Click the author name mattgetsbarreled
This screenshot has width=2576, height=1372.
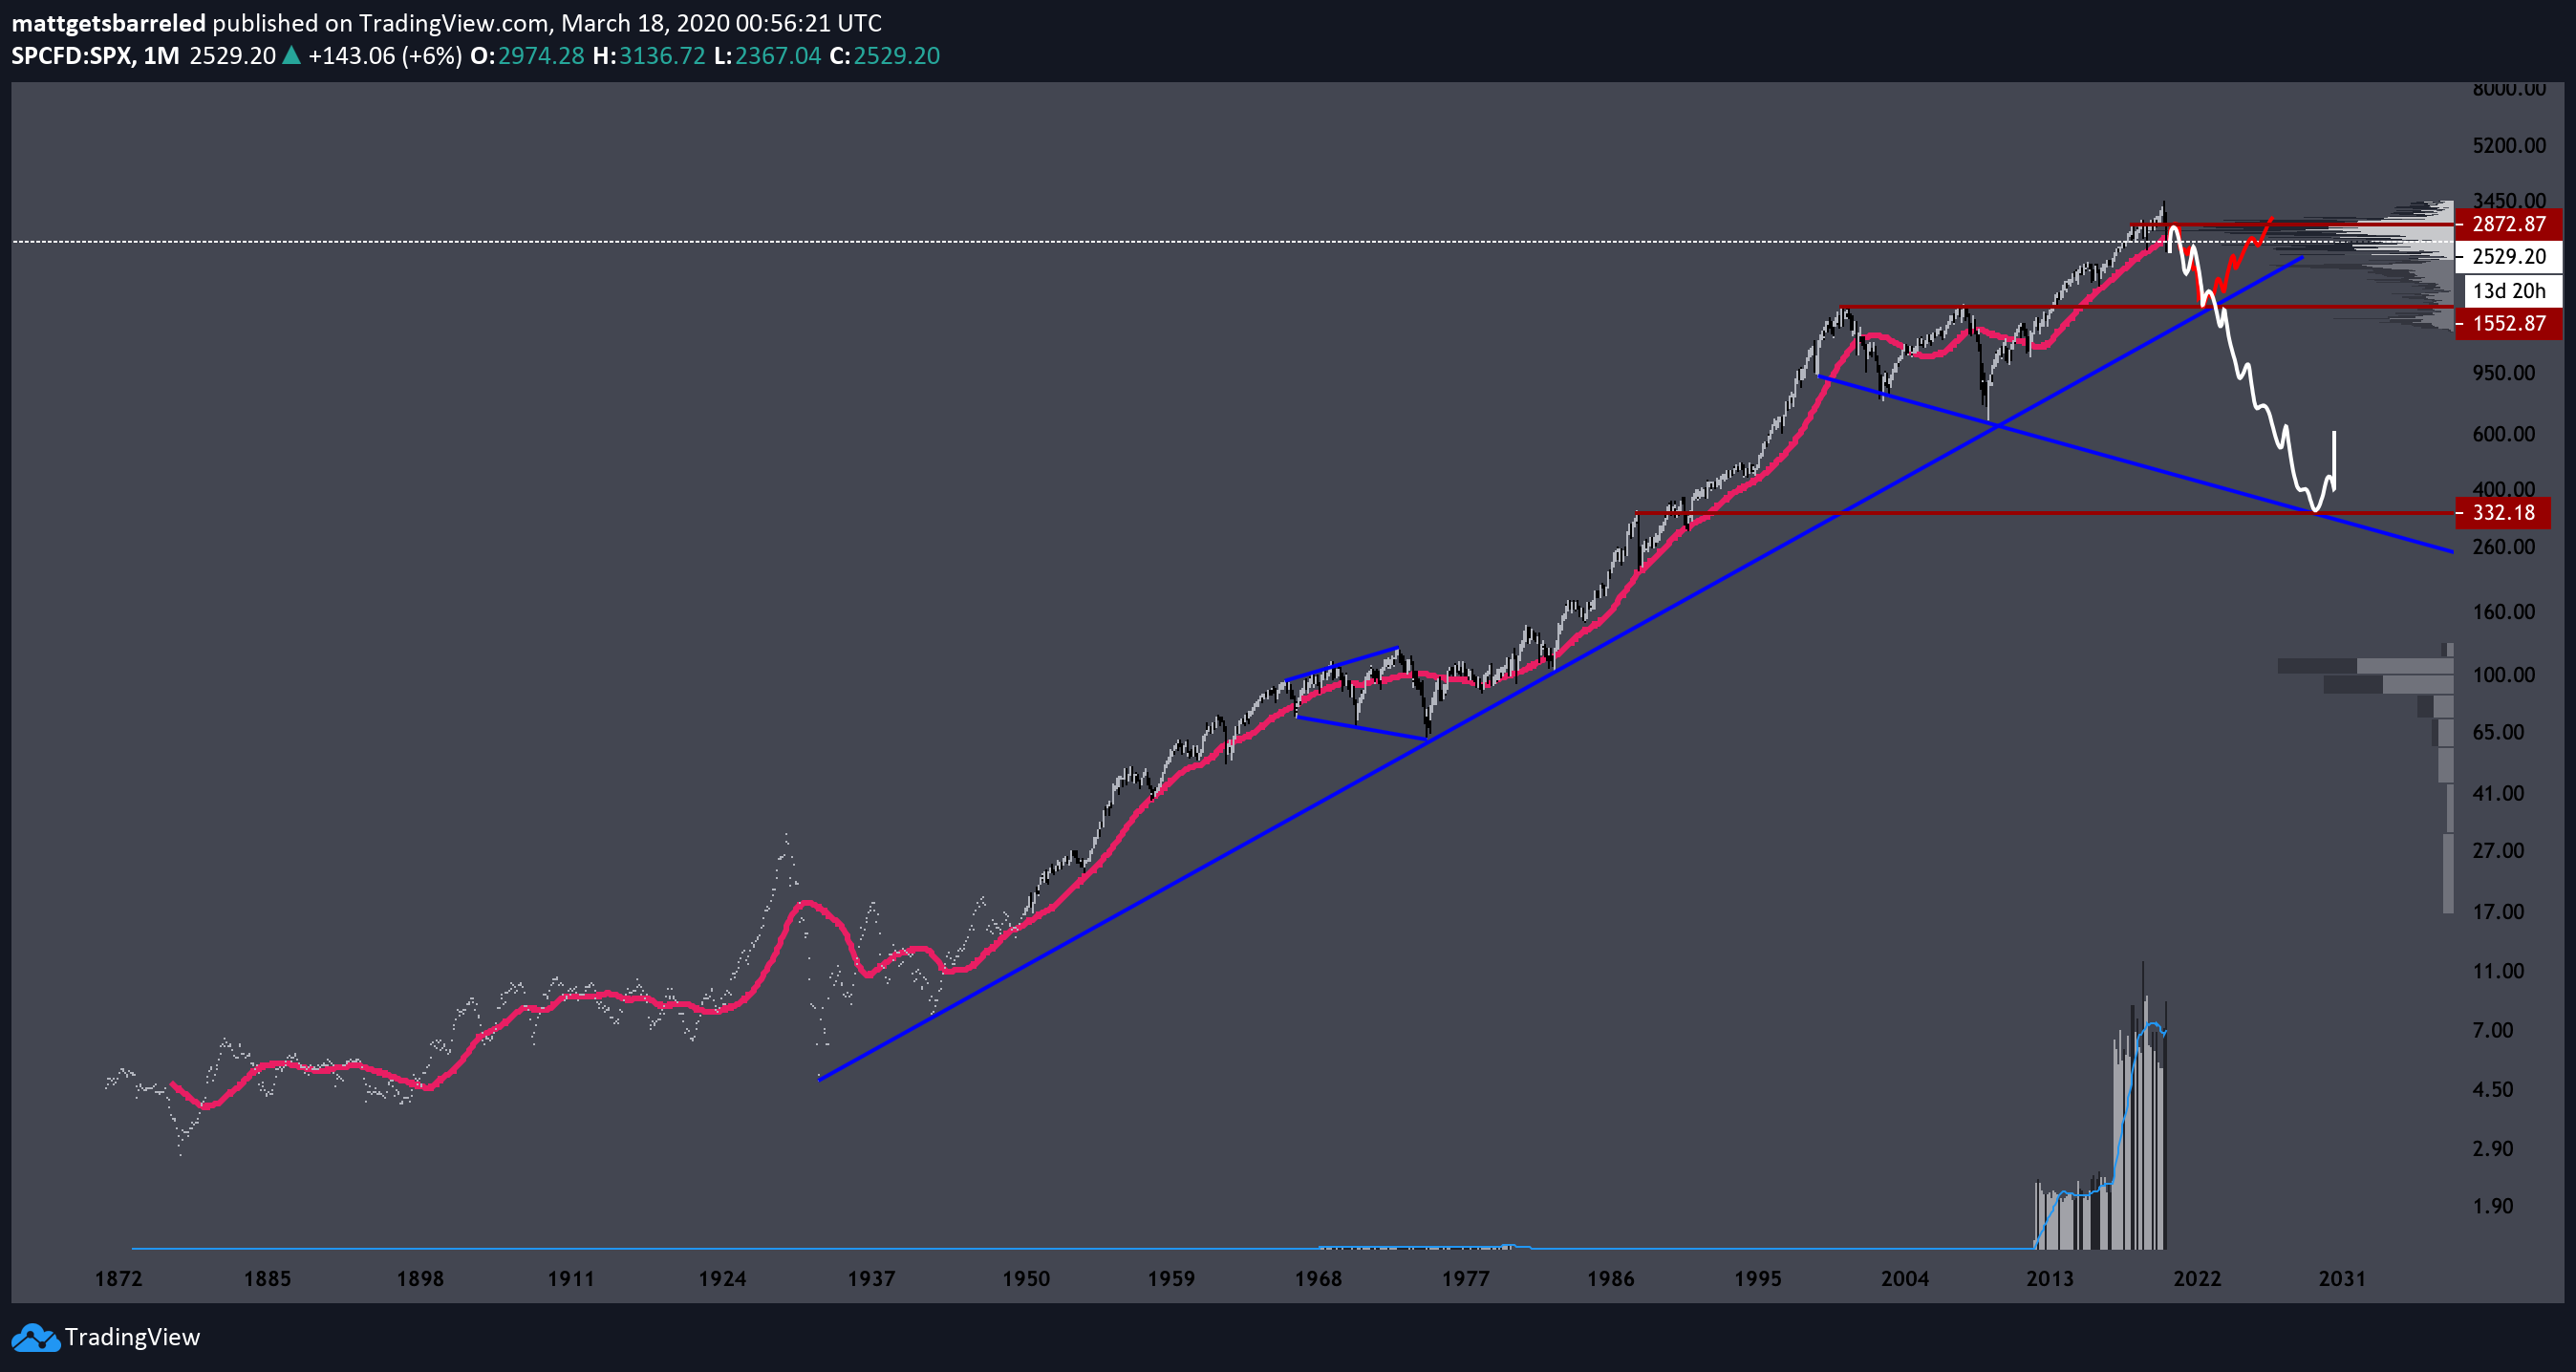pos(108,23)
